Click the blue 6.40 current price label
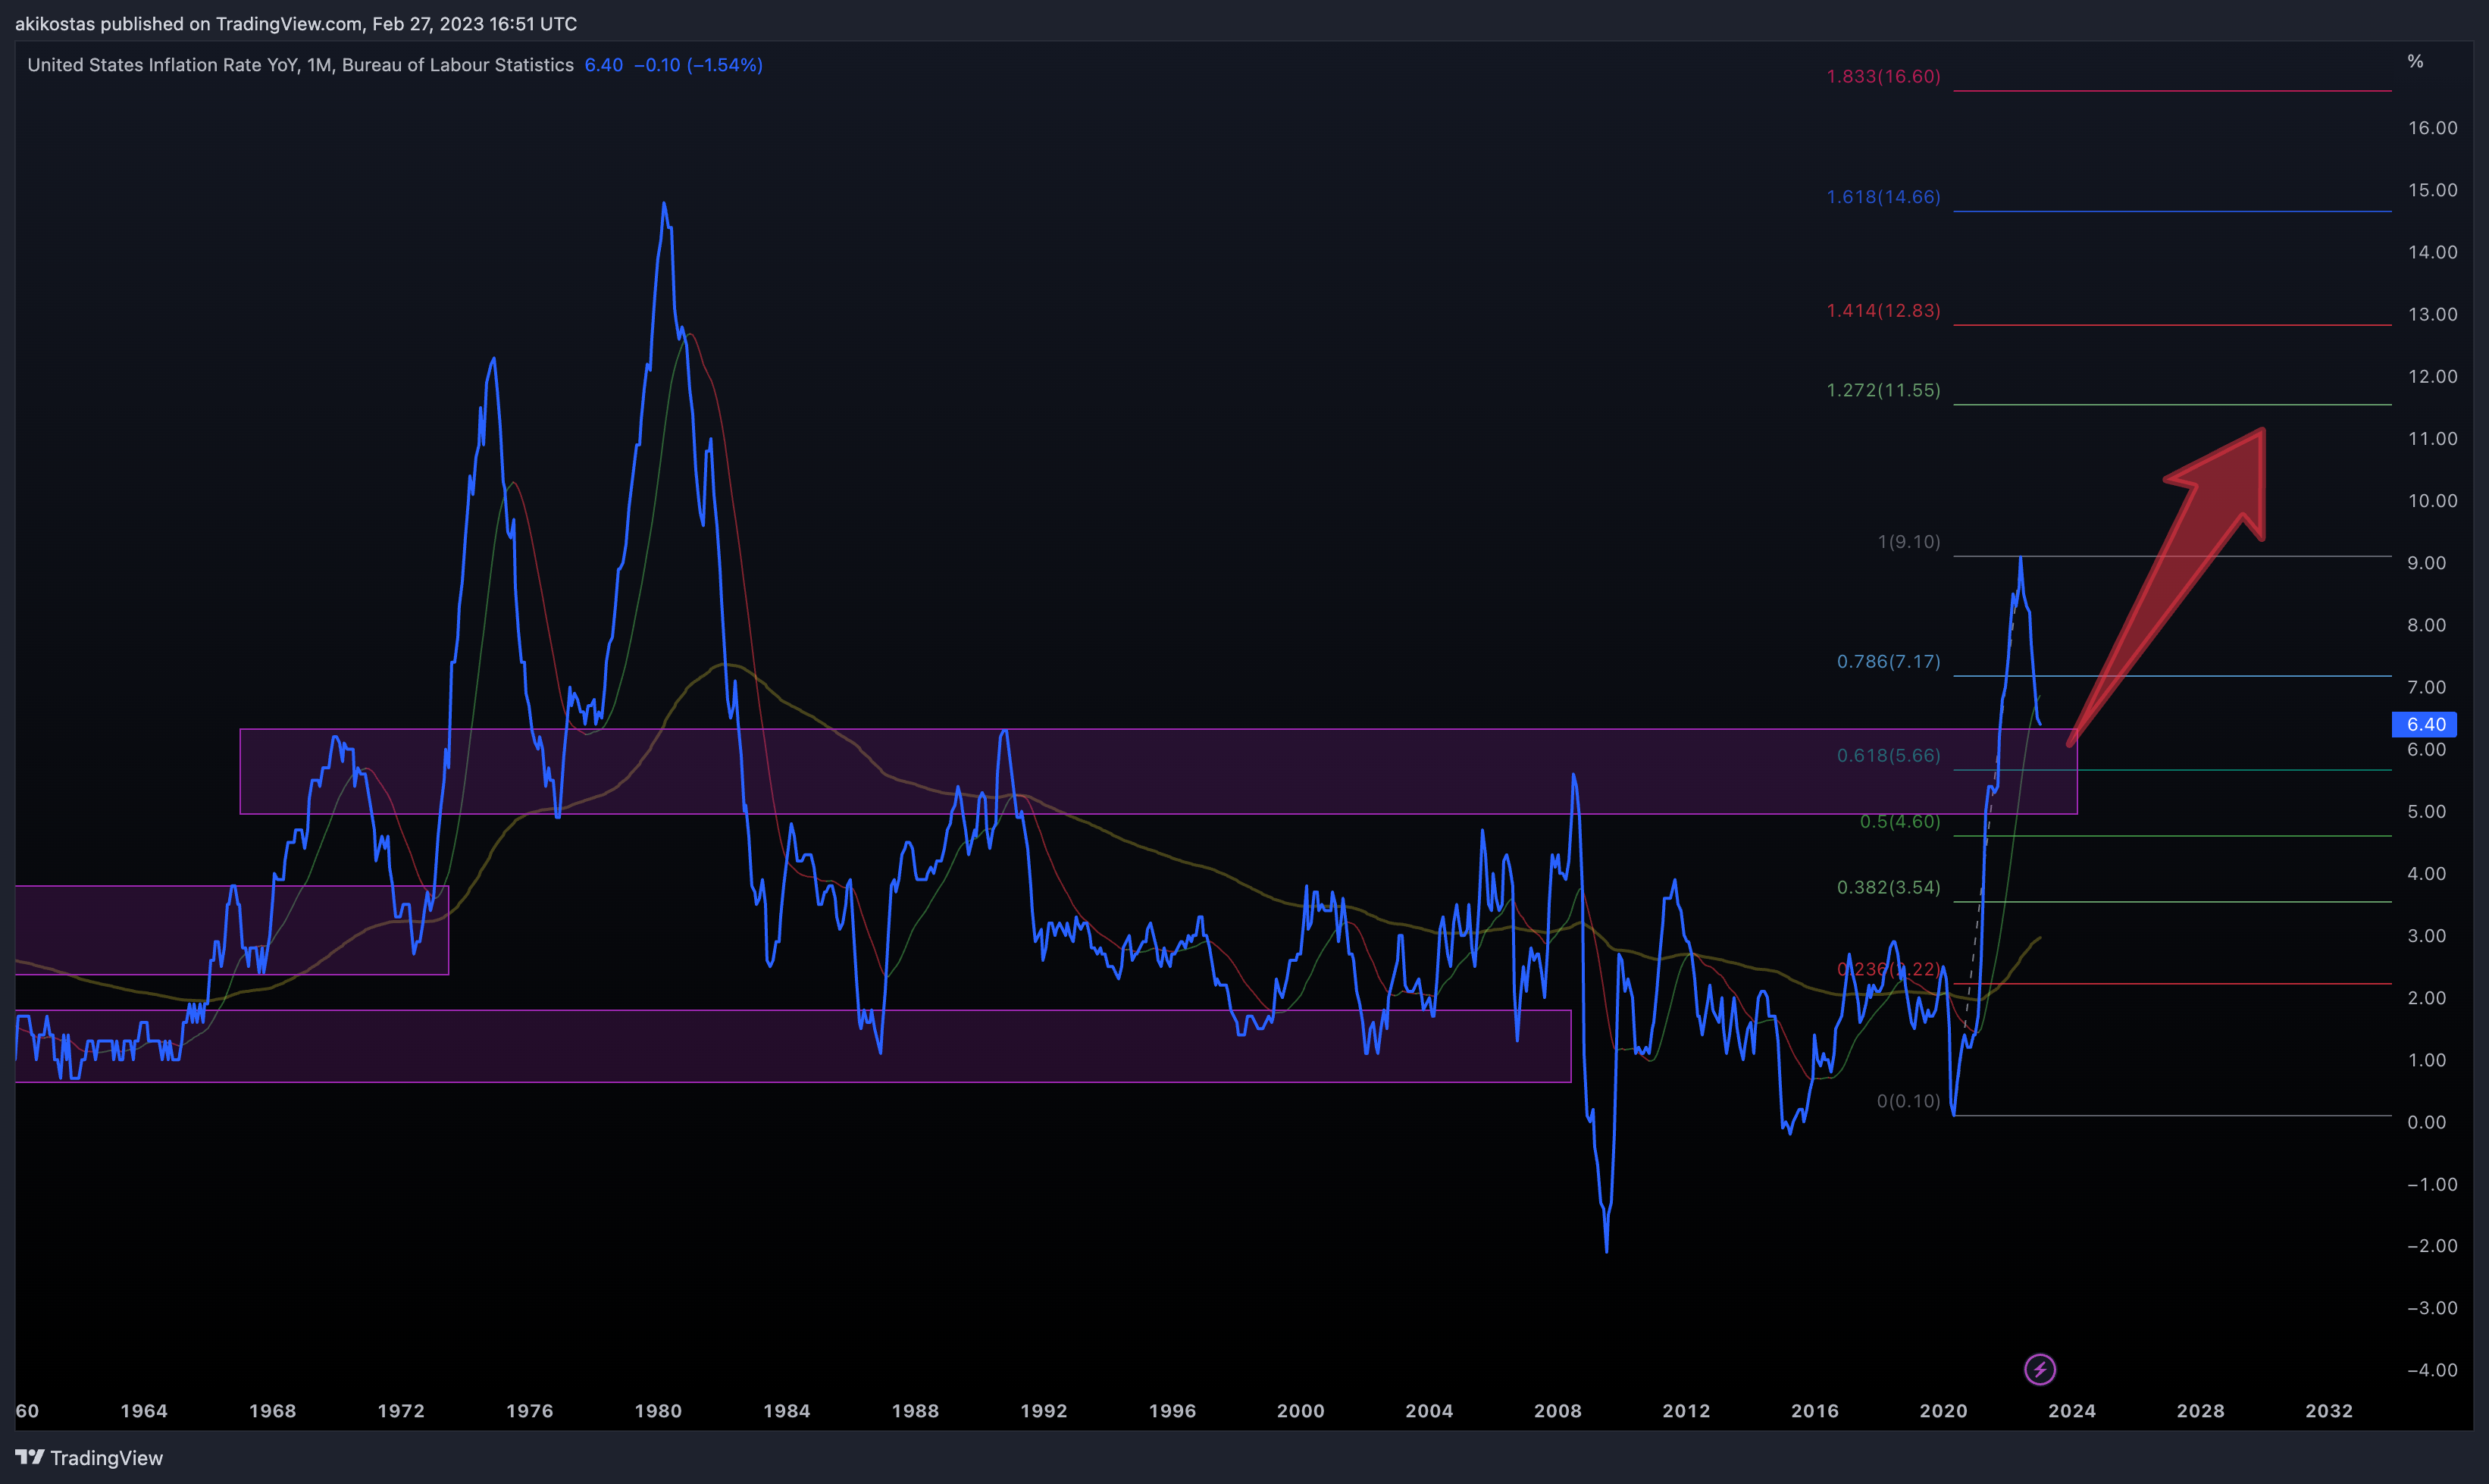 pos(2424,724)
